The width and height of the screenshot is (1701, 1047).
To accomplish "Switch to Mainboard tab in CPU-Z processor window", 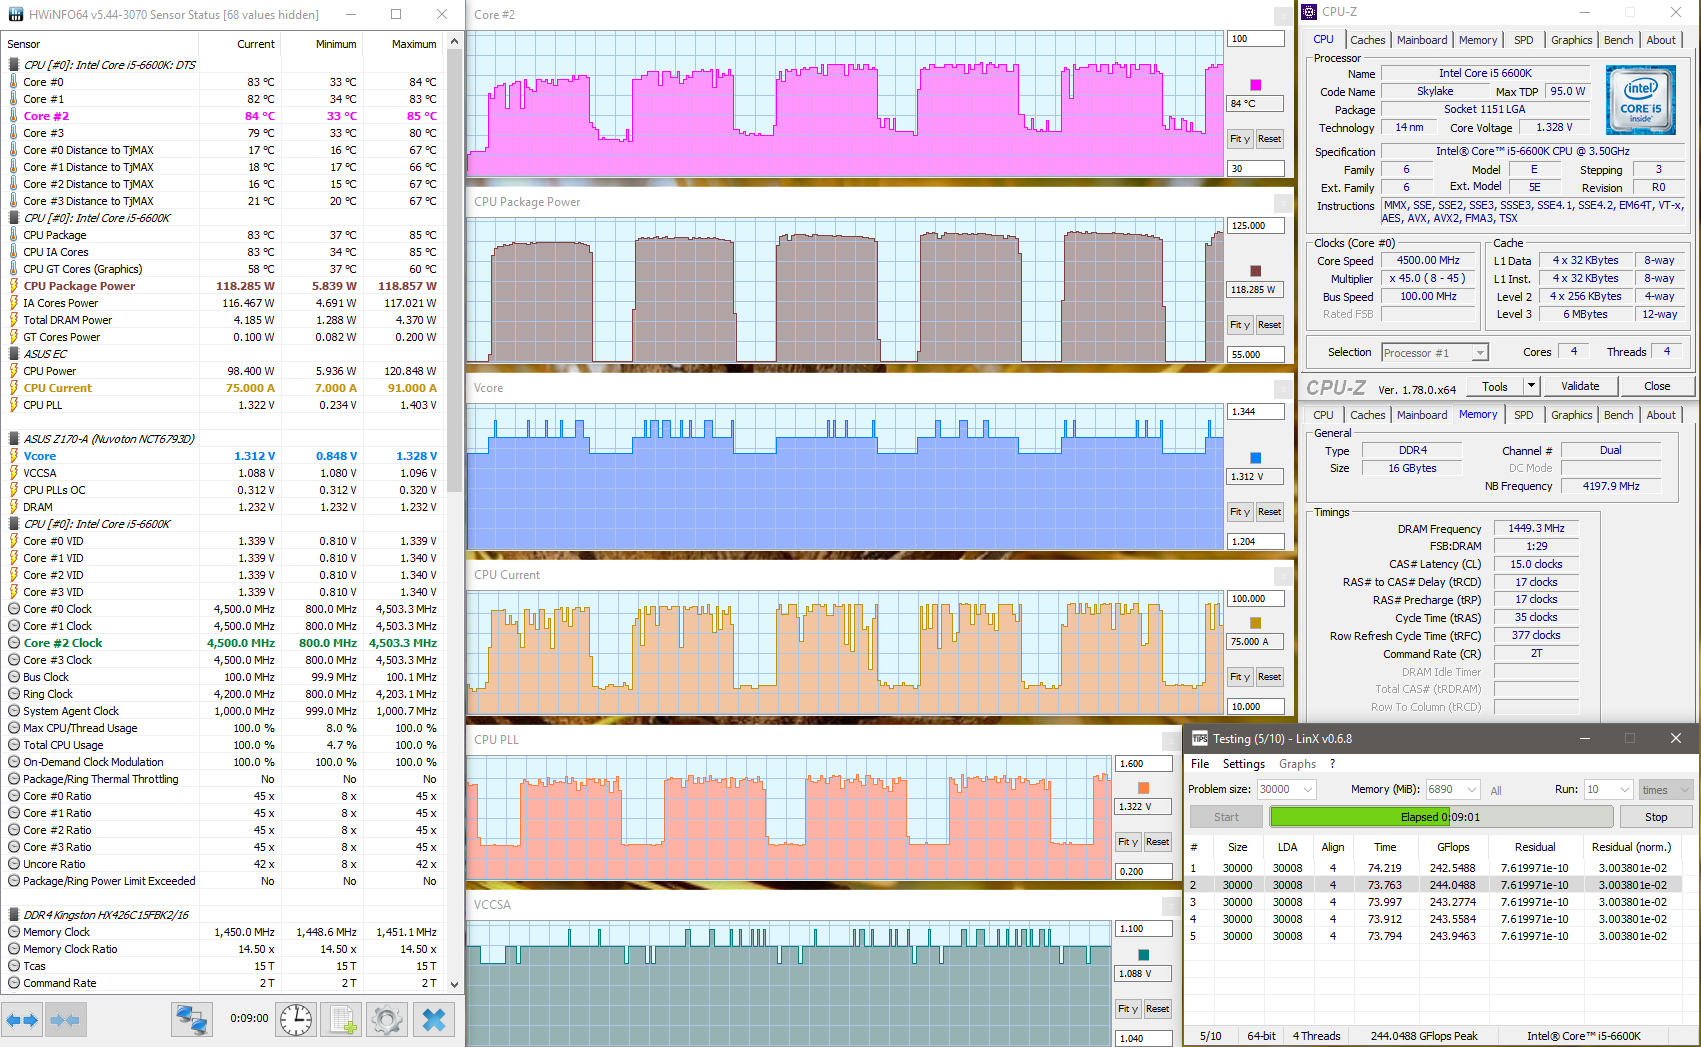I will (1422, 40).
